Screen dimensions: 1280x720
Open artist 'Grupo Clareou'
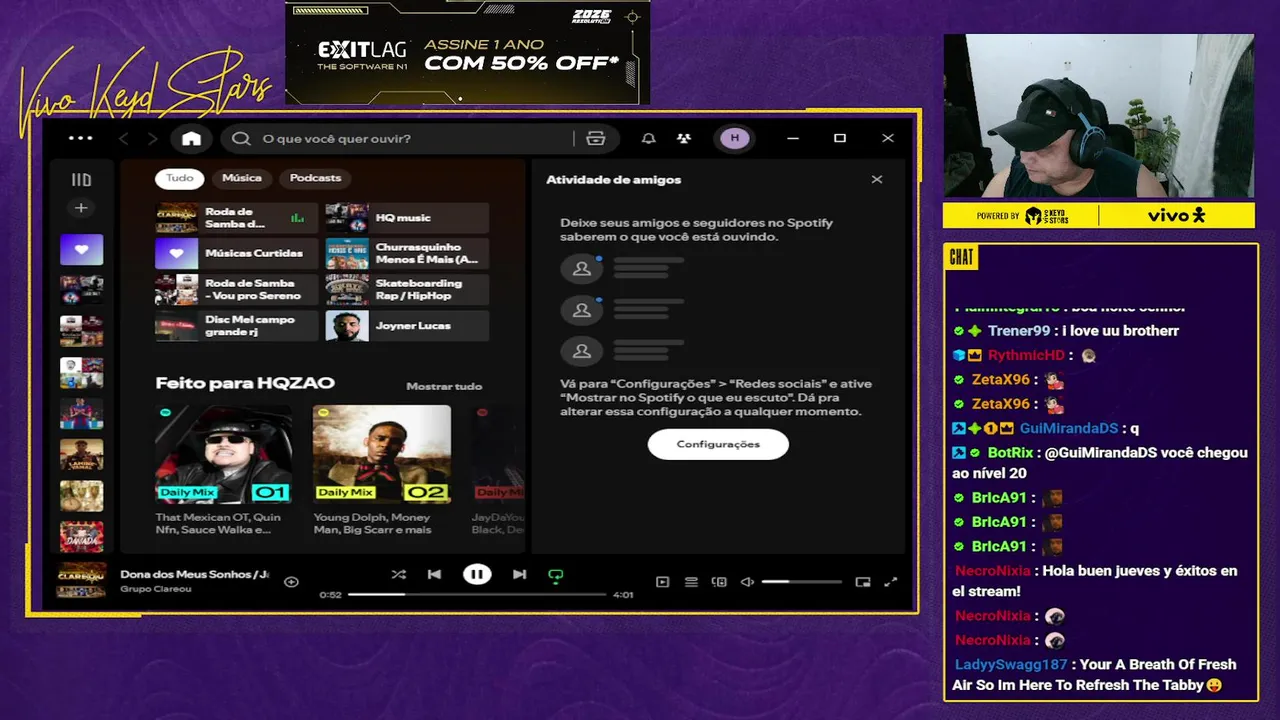pos(156,589)
